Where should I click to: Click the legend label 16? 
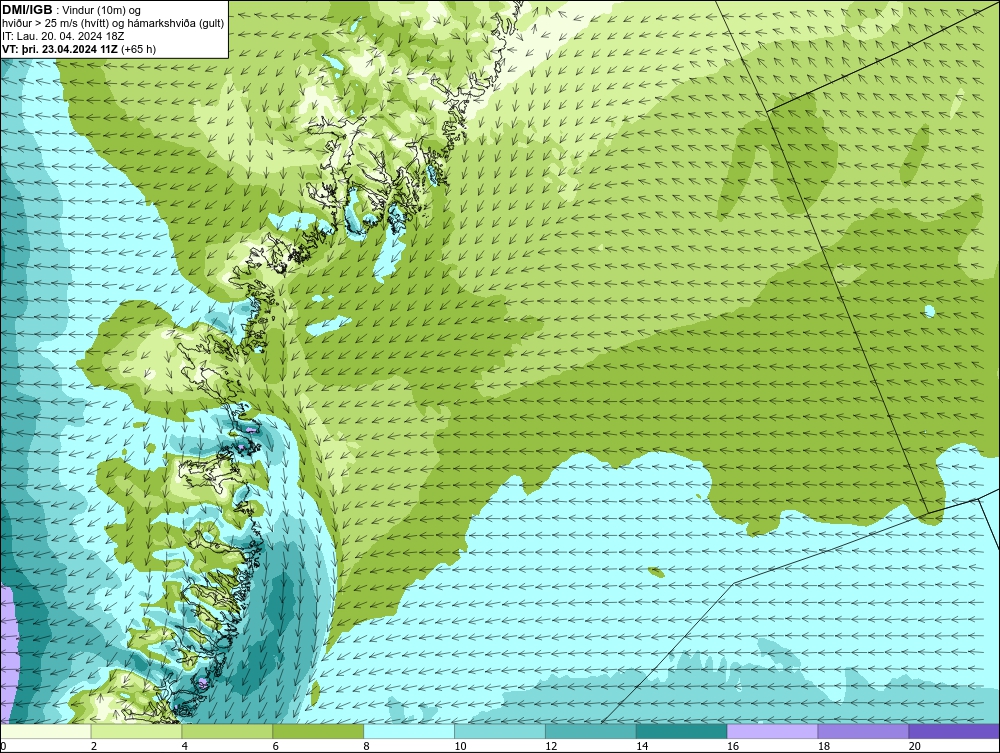pyautogui.click(x=733, y=746)
